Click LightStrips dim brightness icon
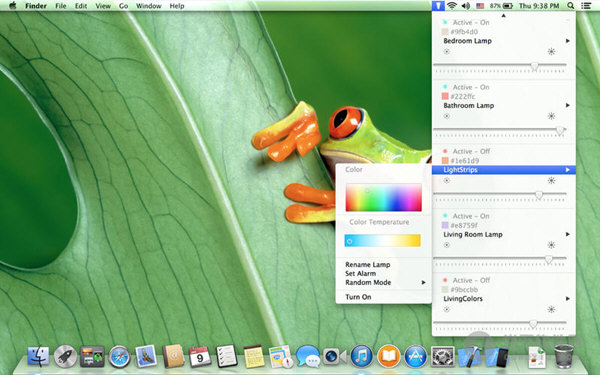Screen dimensions: 600x375 pos(447,181)
